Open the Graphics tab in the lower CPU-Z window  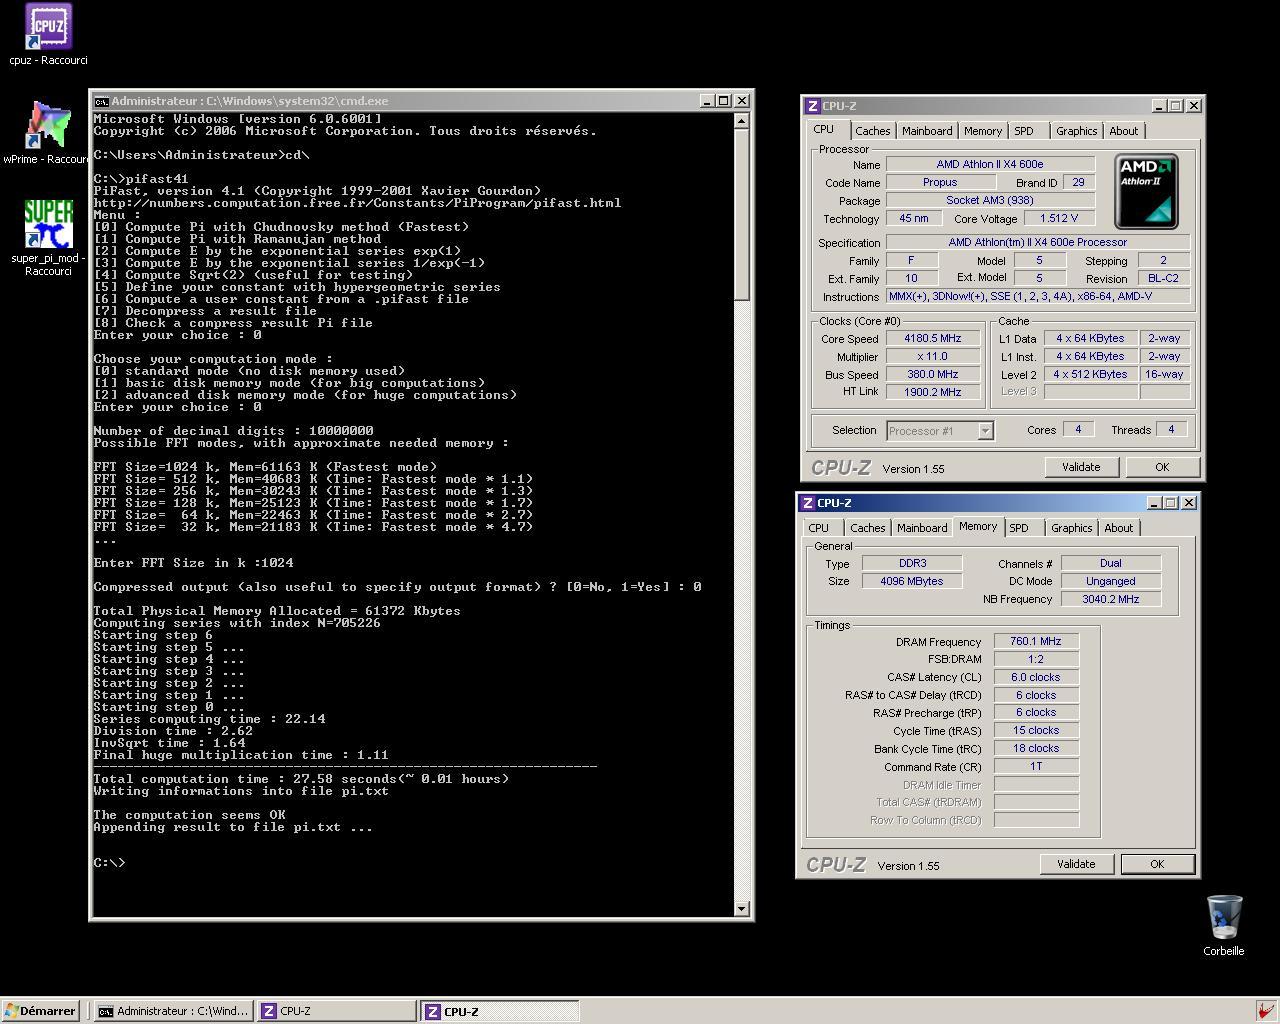[x=1072, y=528]
